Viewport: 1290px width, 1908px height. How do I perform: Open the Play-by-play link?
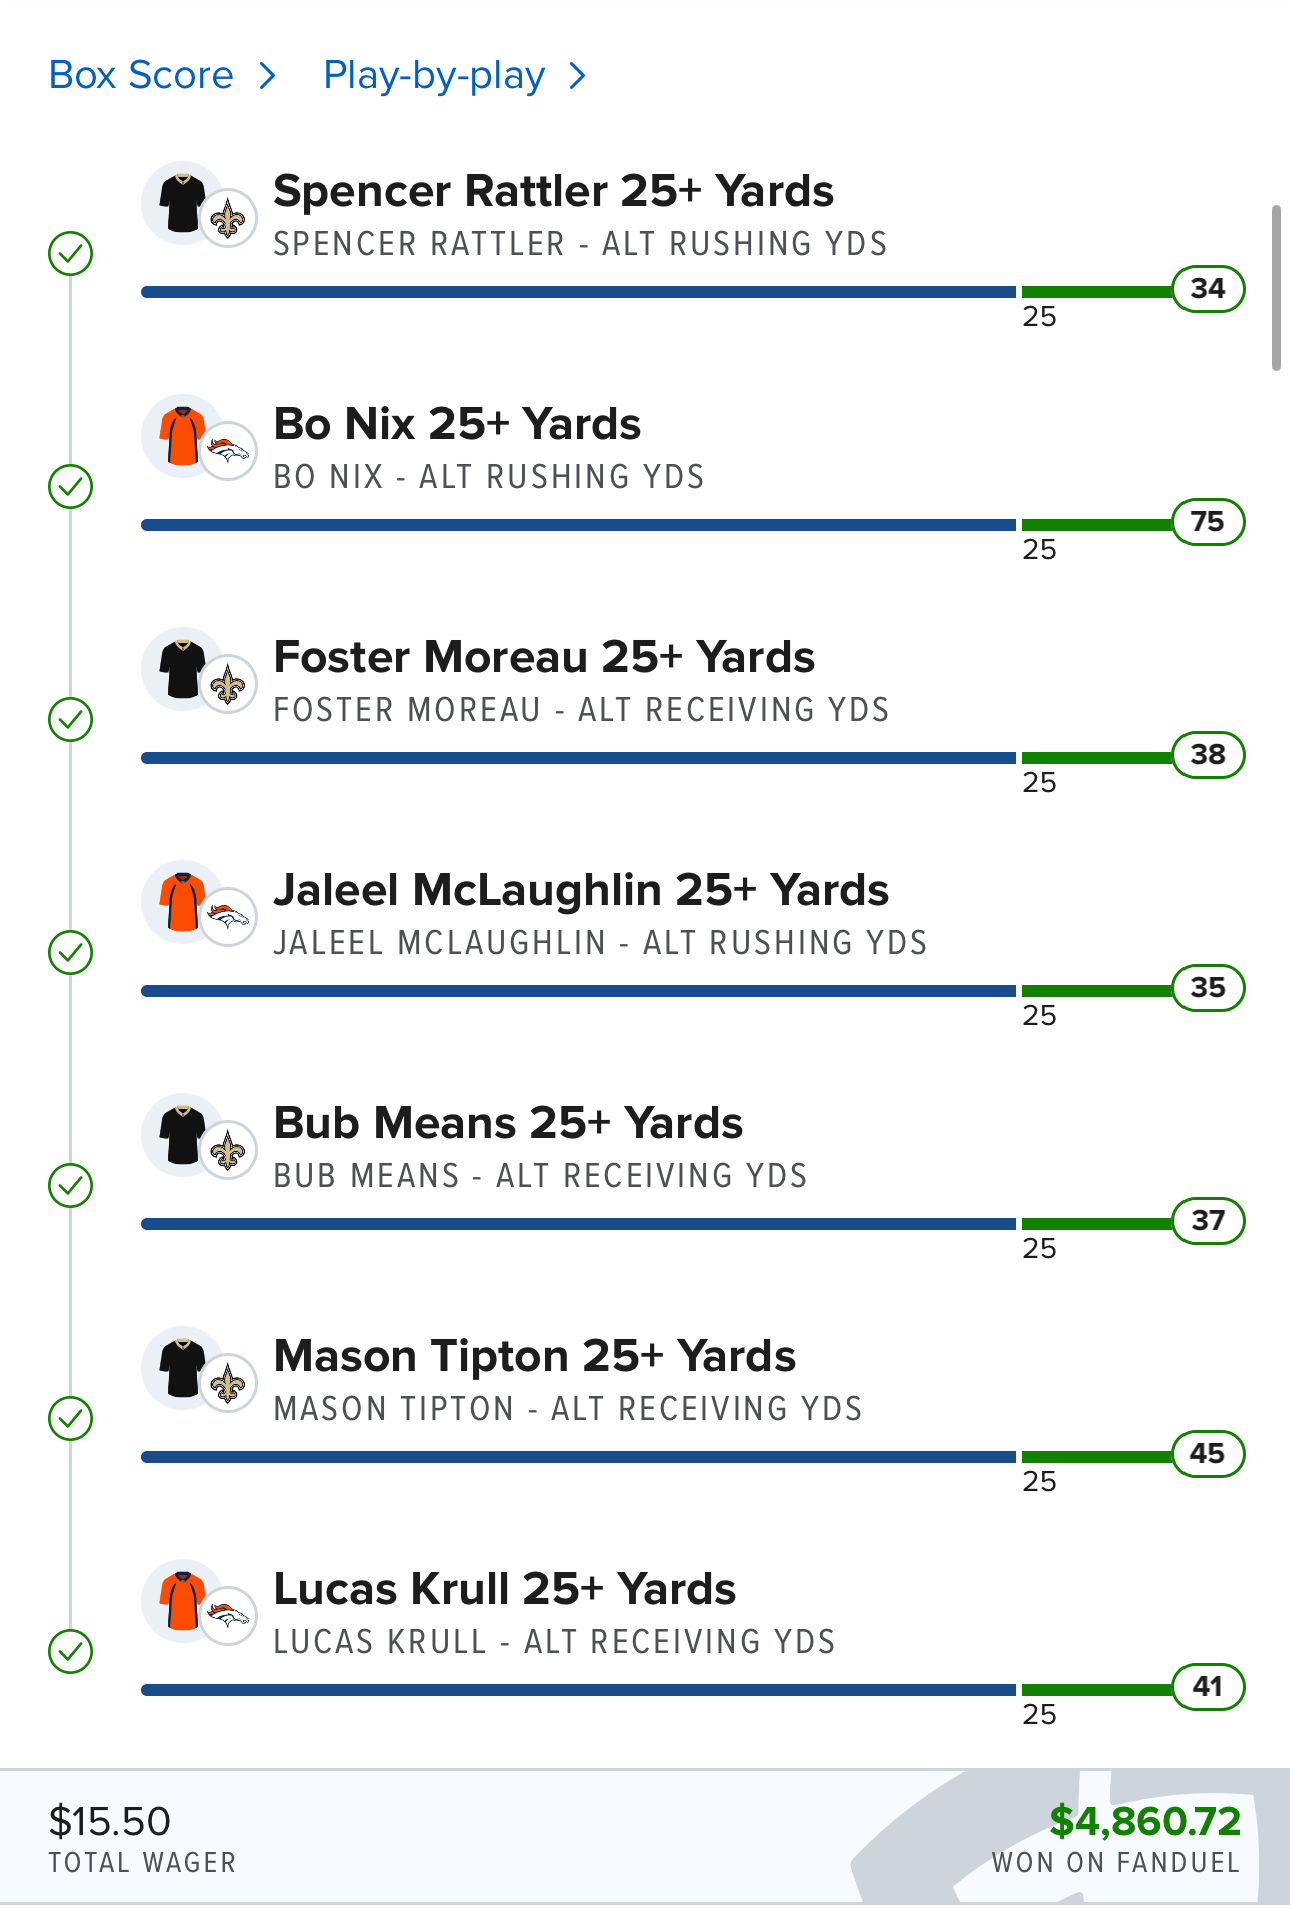tap(434, 76)
